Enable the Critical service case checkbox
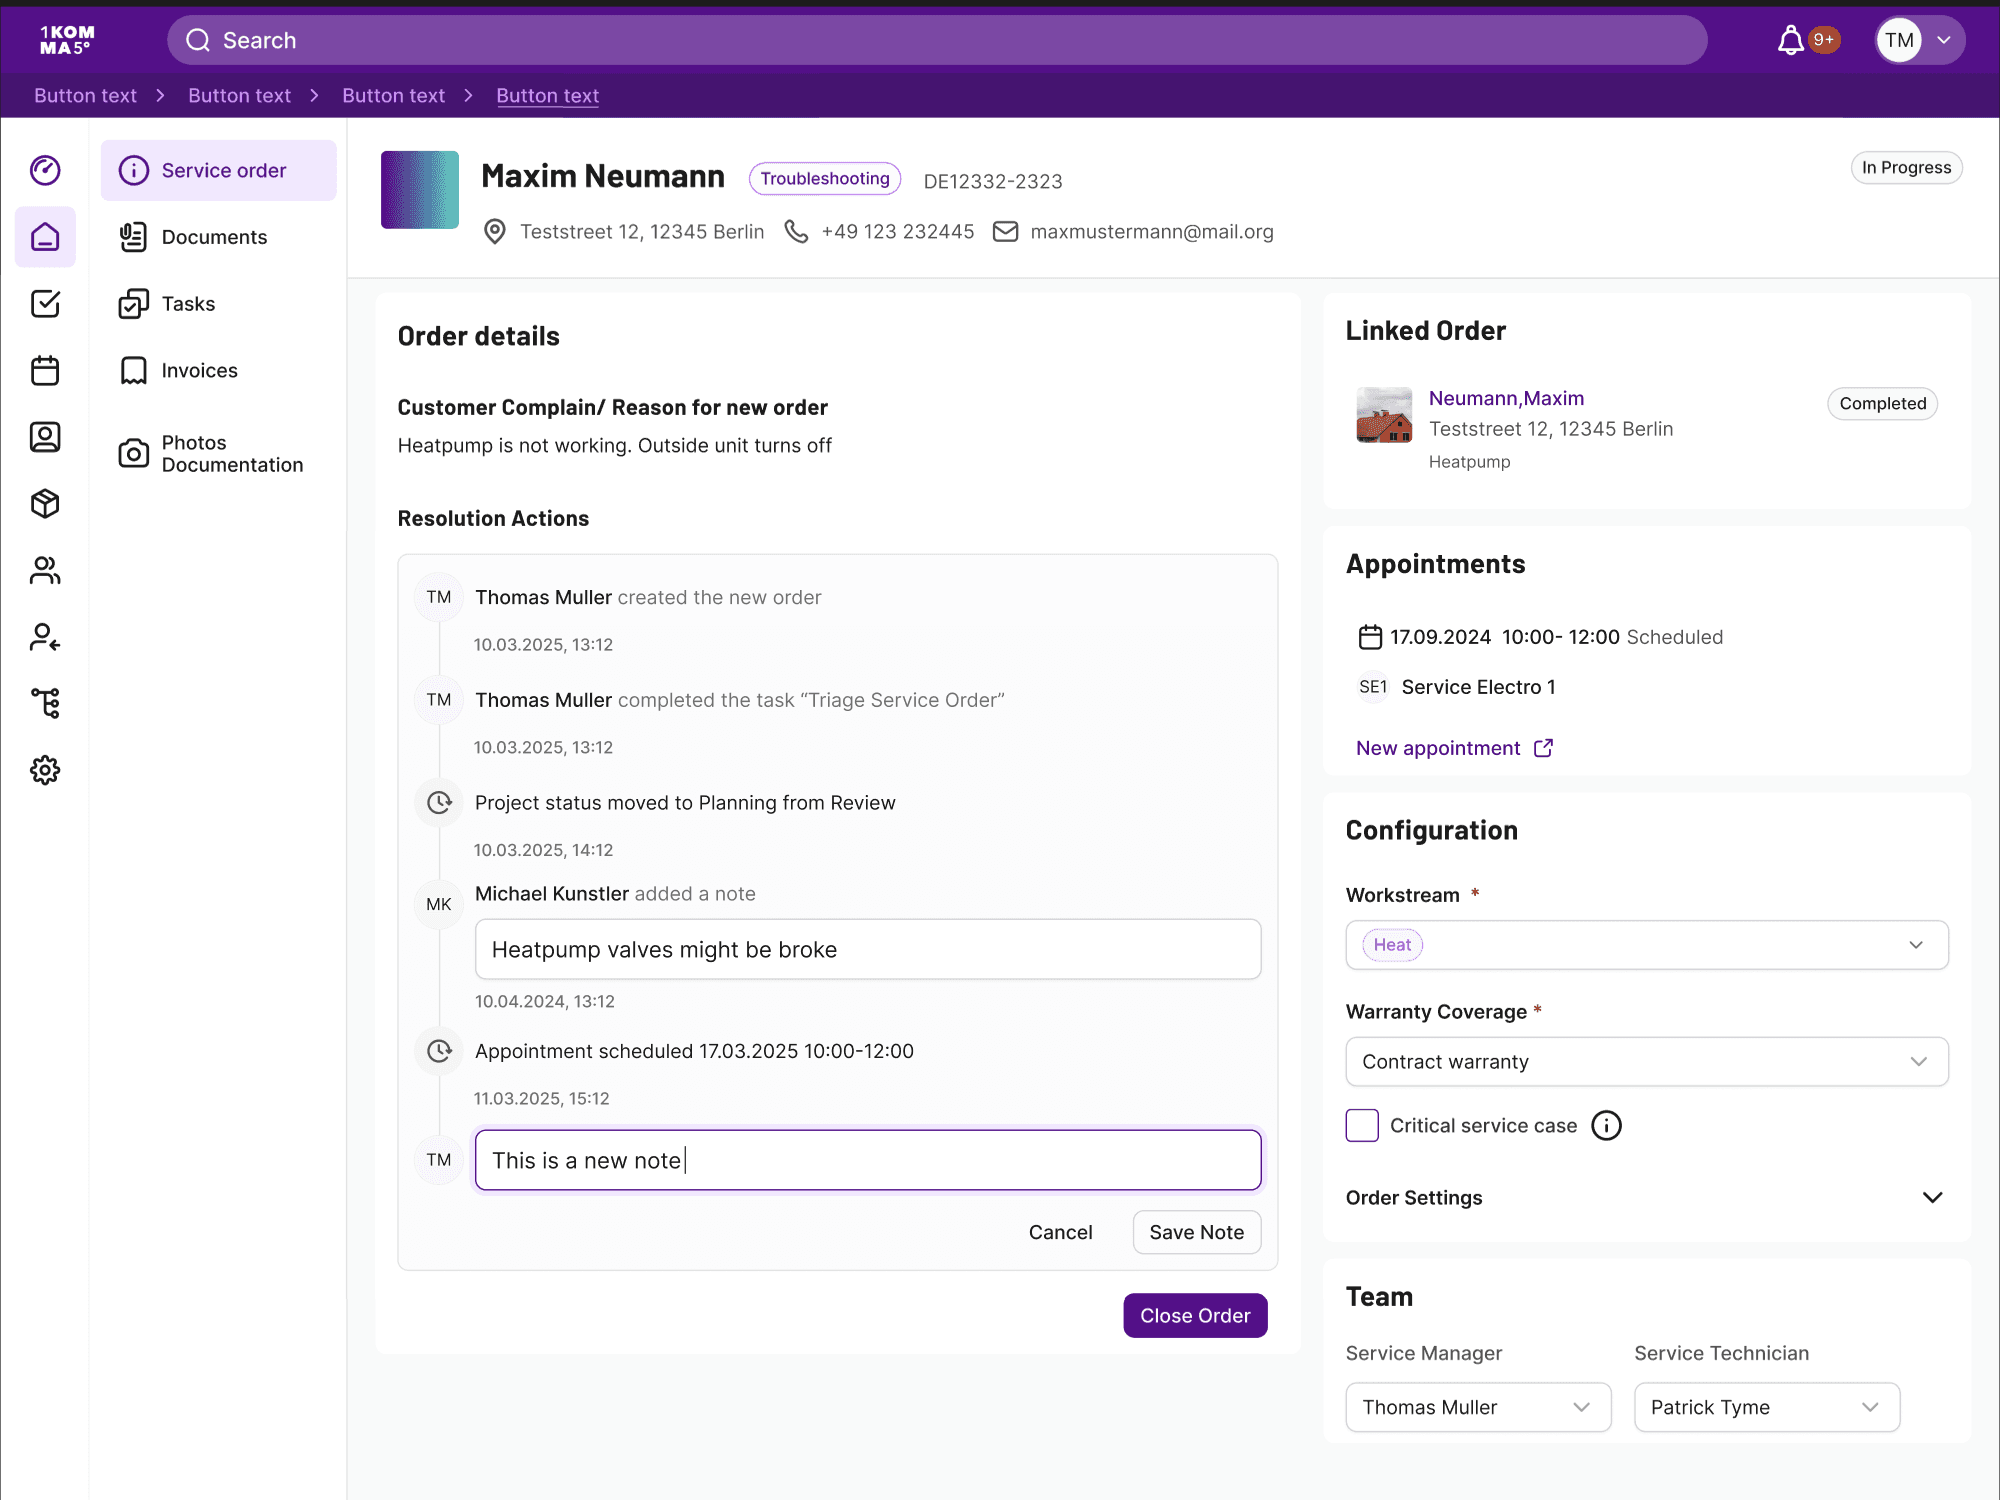The width and height of the screenshot is (2000, 1500). 1362,1125
